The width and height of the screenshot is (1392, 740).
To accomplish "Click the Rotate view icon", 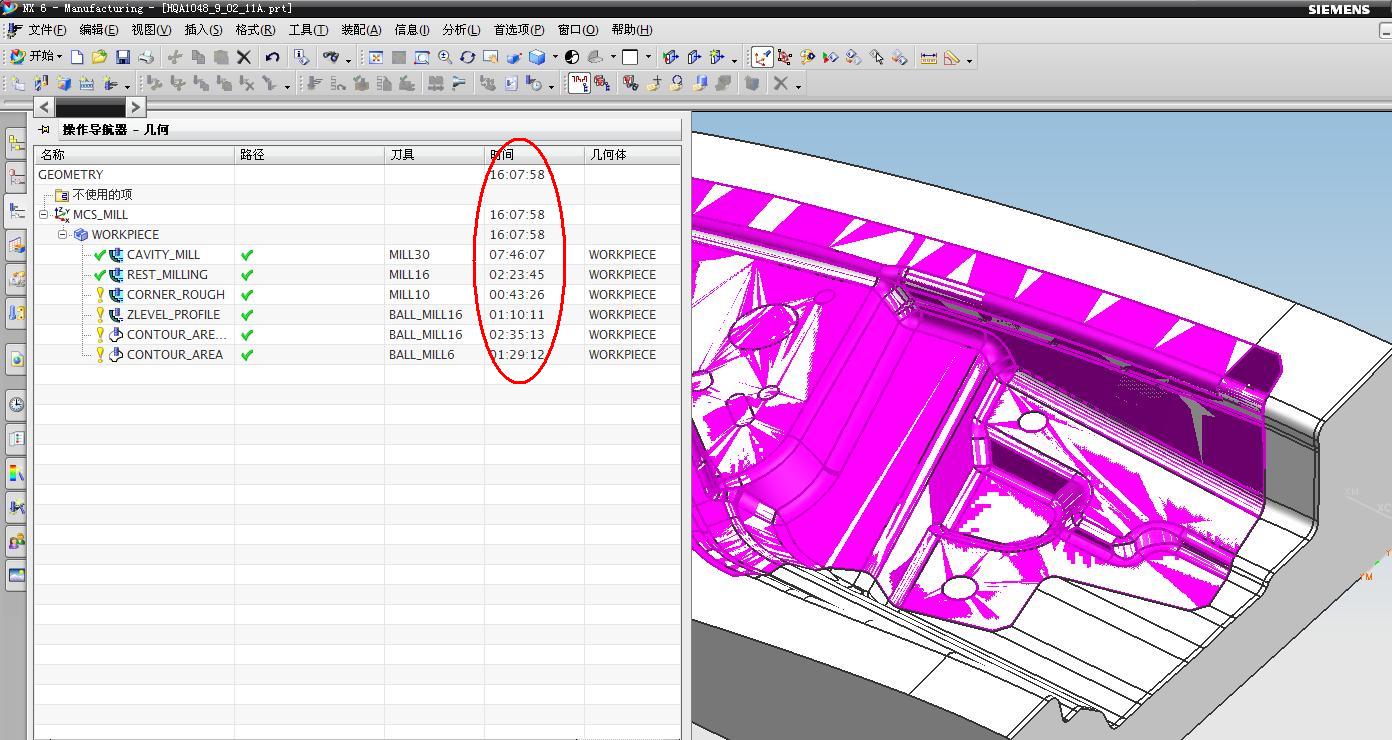I will (x=467, y=57).
